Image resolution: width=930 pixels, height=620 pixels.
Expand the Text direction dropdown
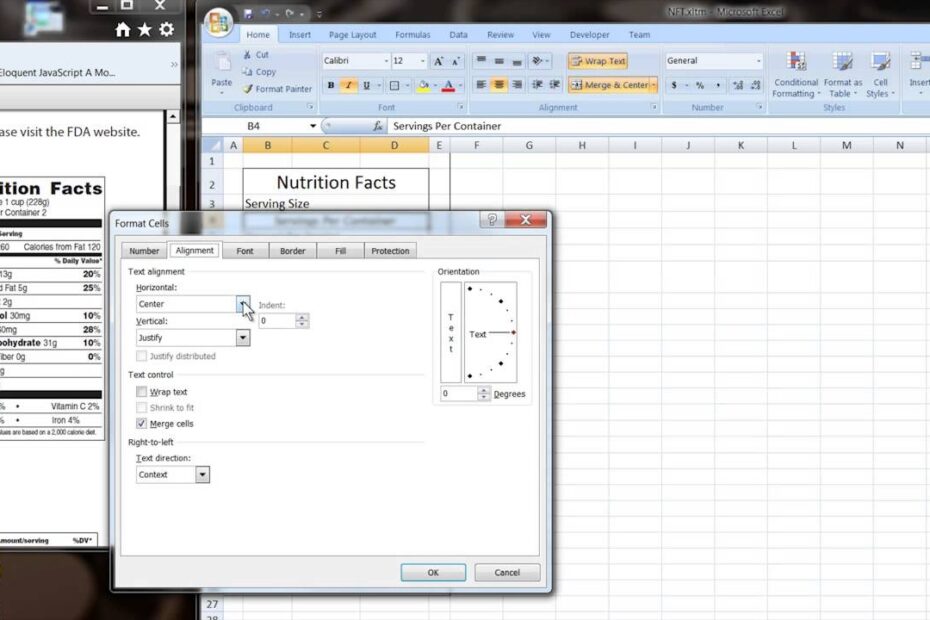coord(203,475)
